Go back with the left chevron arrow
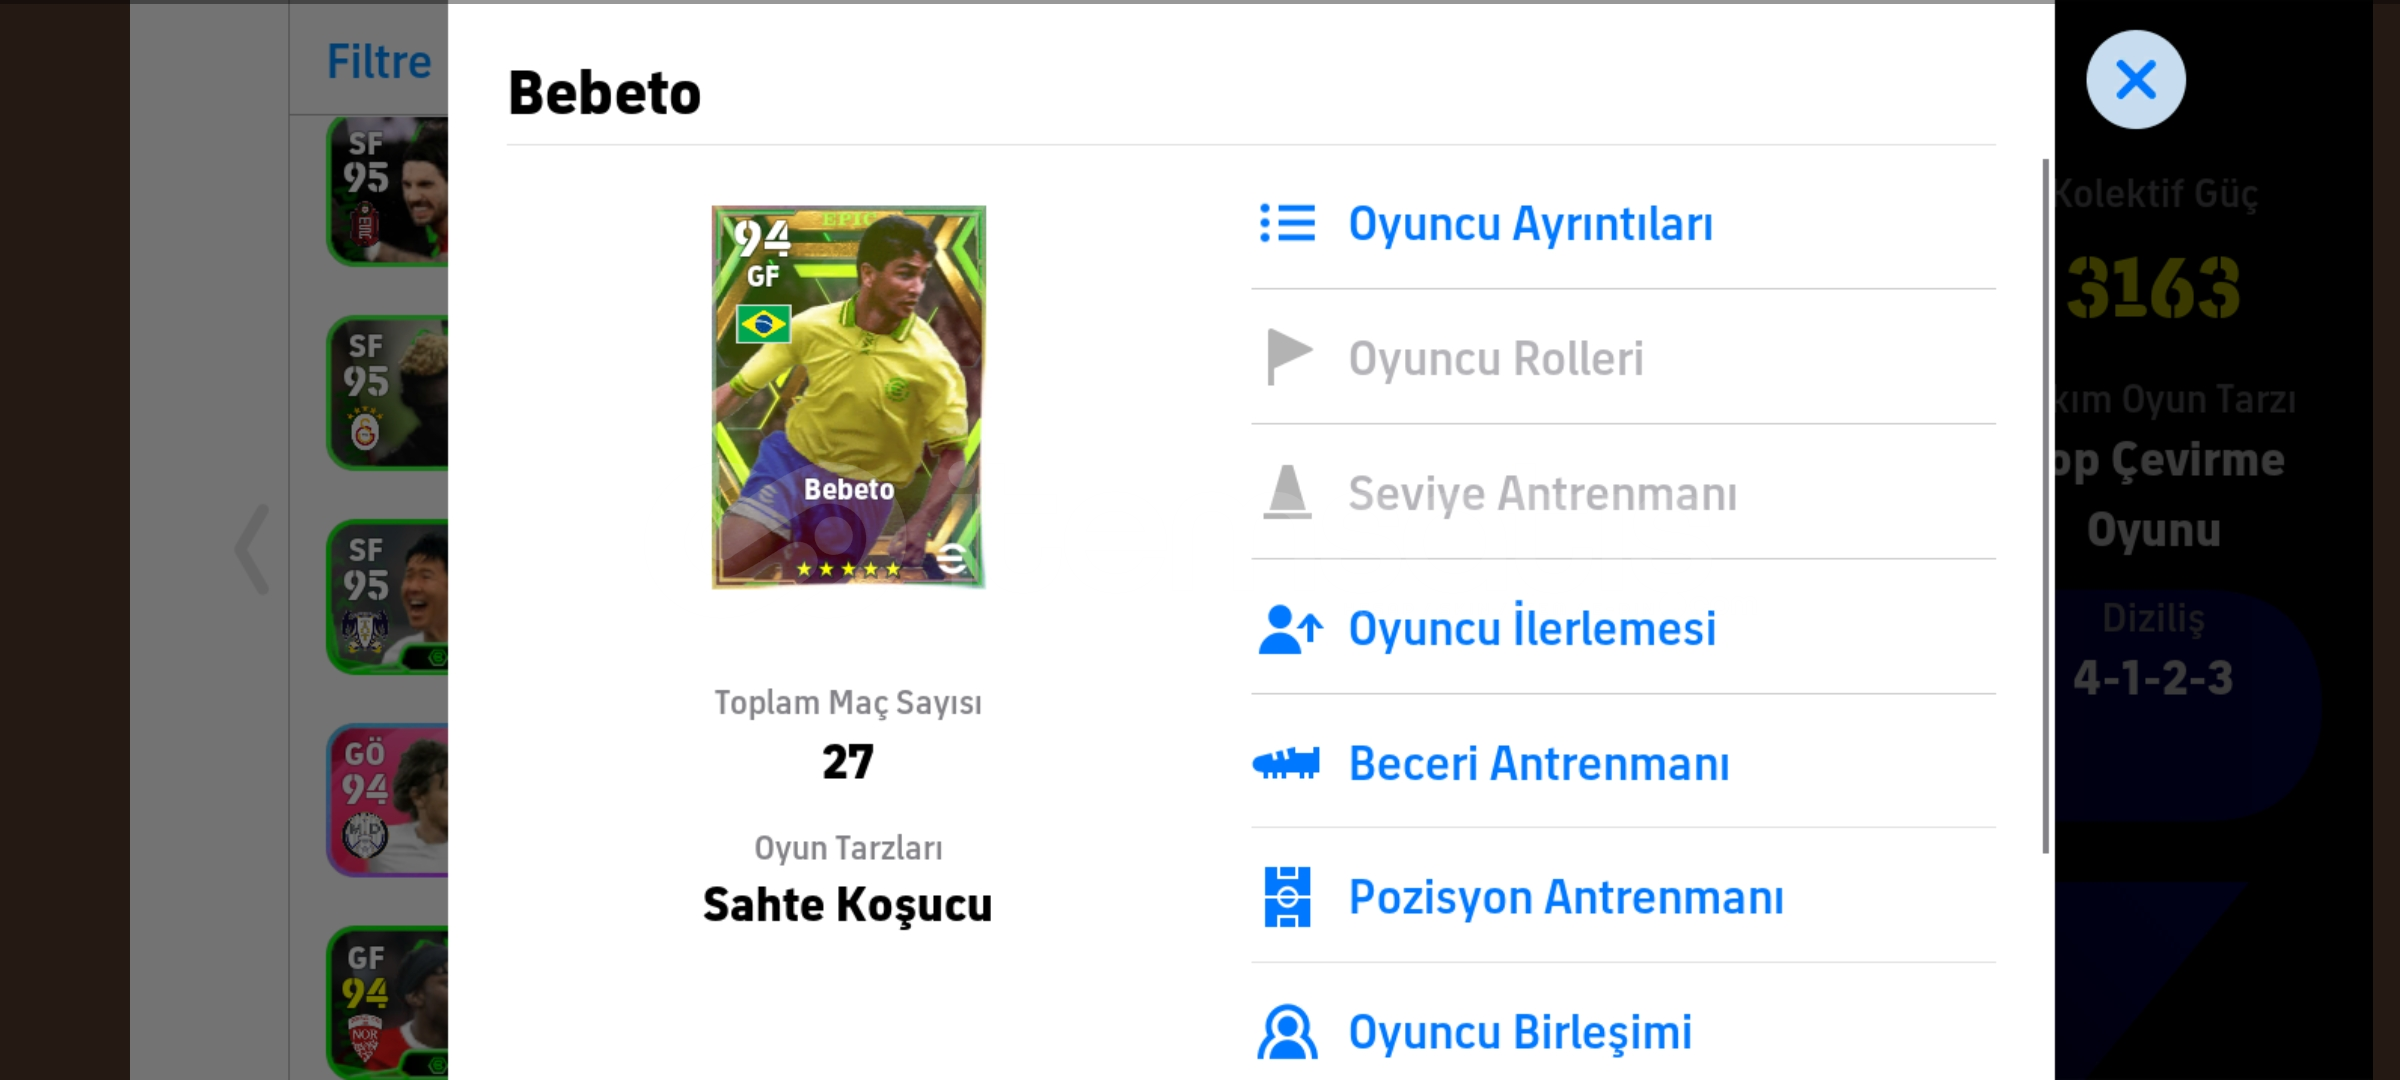This screenshot has width=2400, height=1080. click(252, 549)
